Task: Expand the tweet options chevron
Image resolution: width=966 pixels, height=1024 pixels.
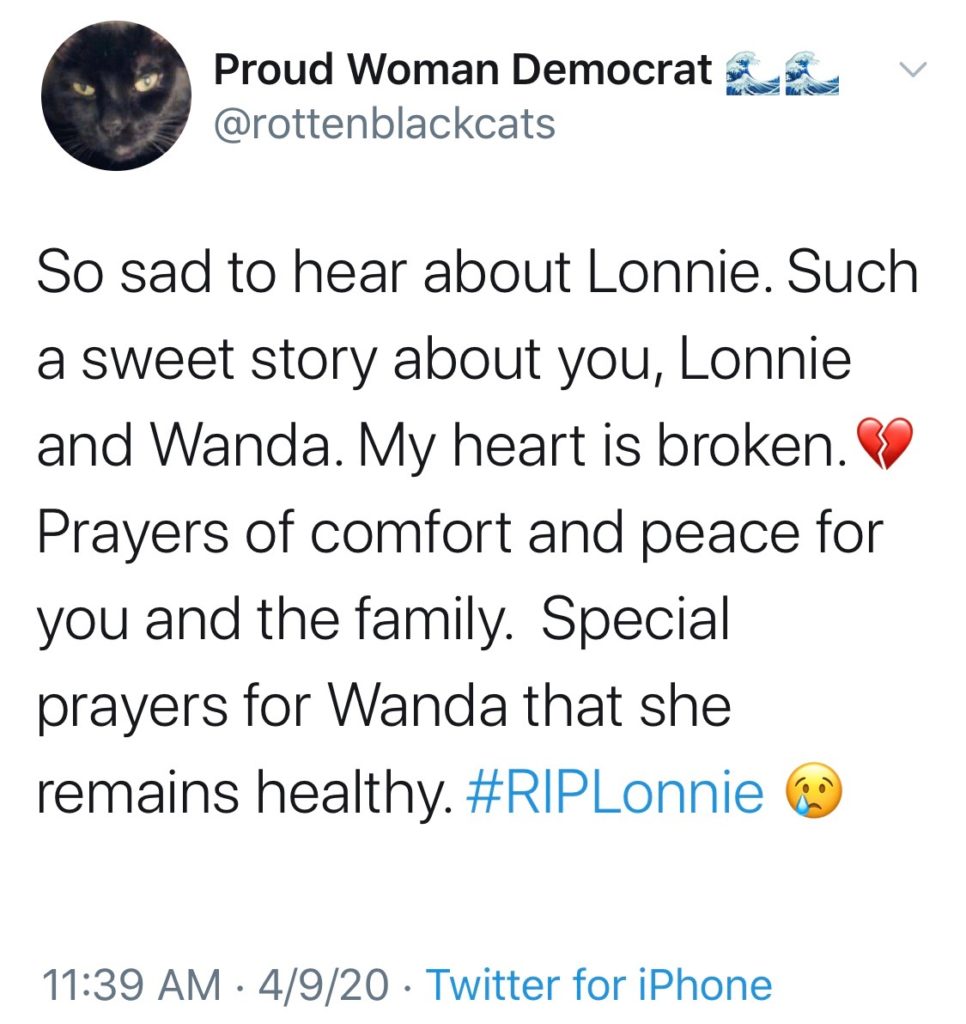Action: tap(912, 69)
